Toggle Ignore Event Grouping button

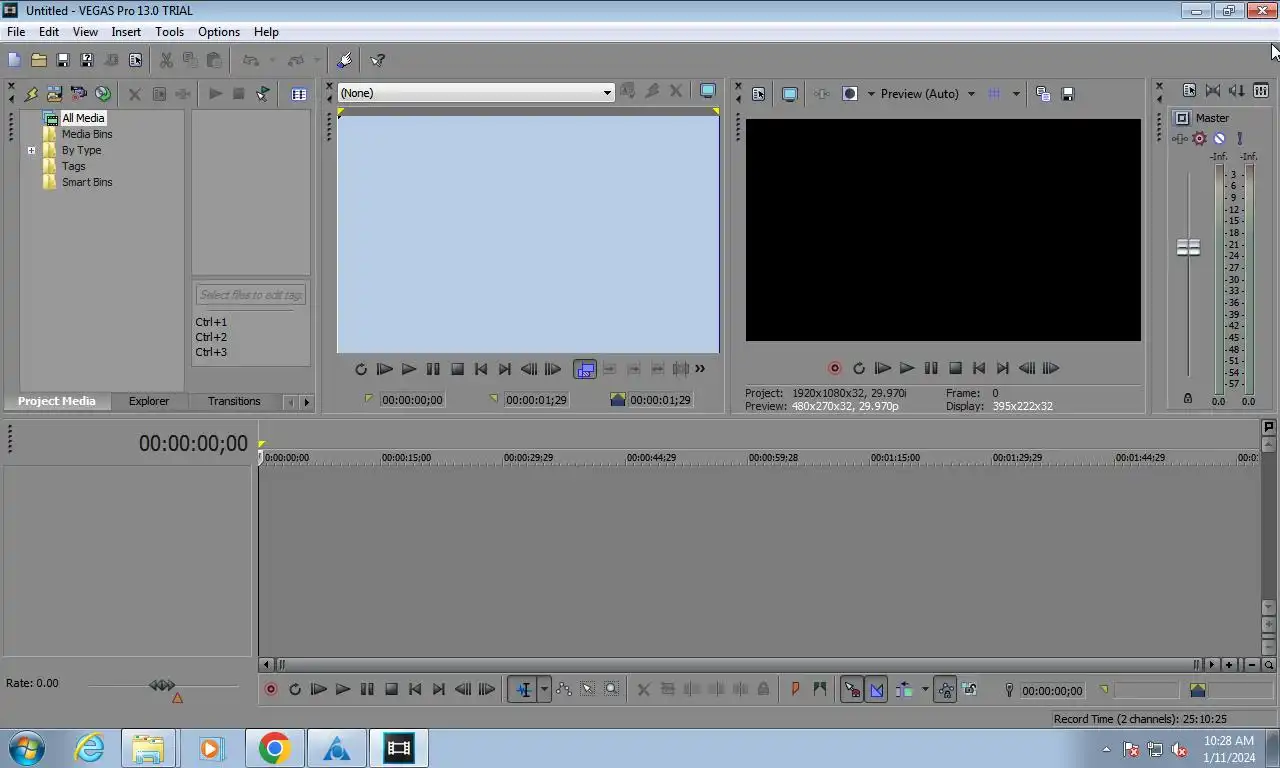969,690
